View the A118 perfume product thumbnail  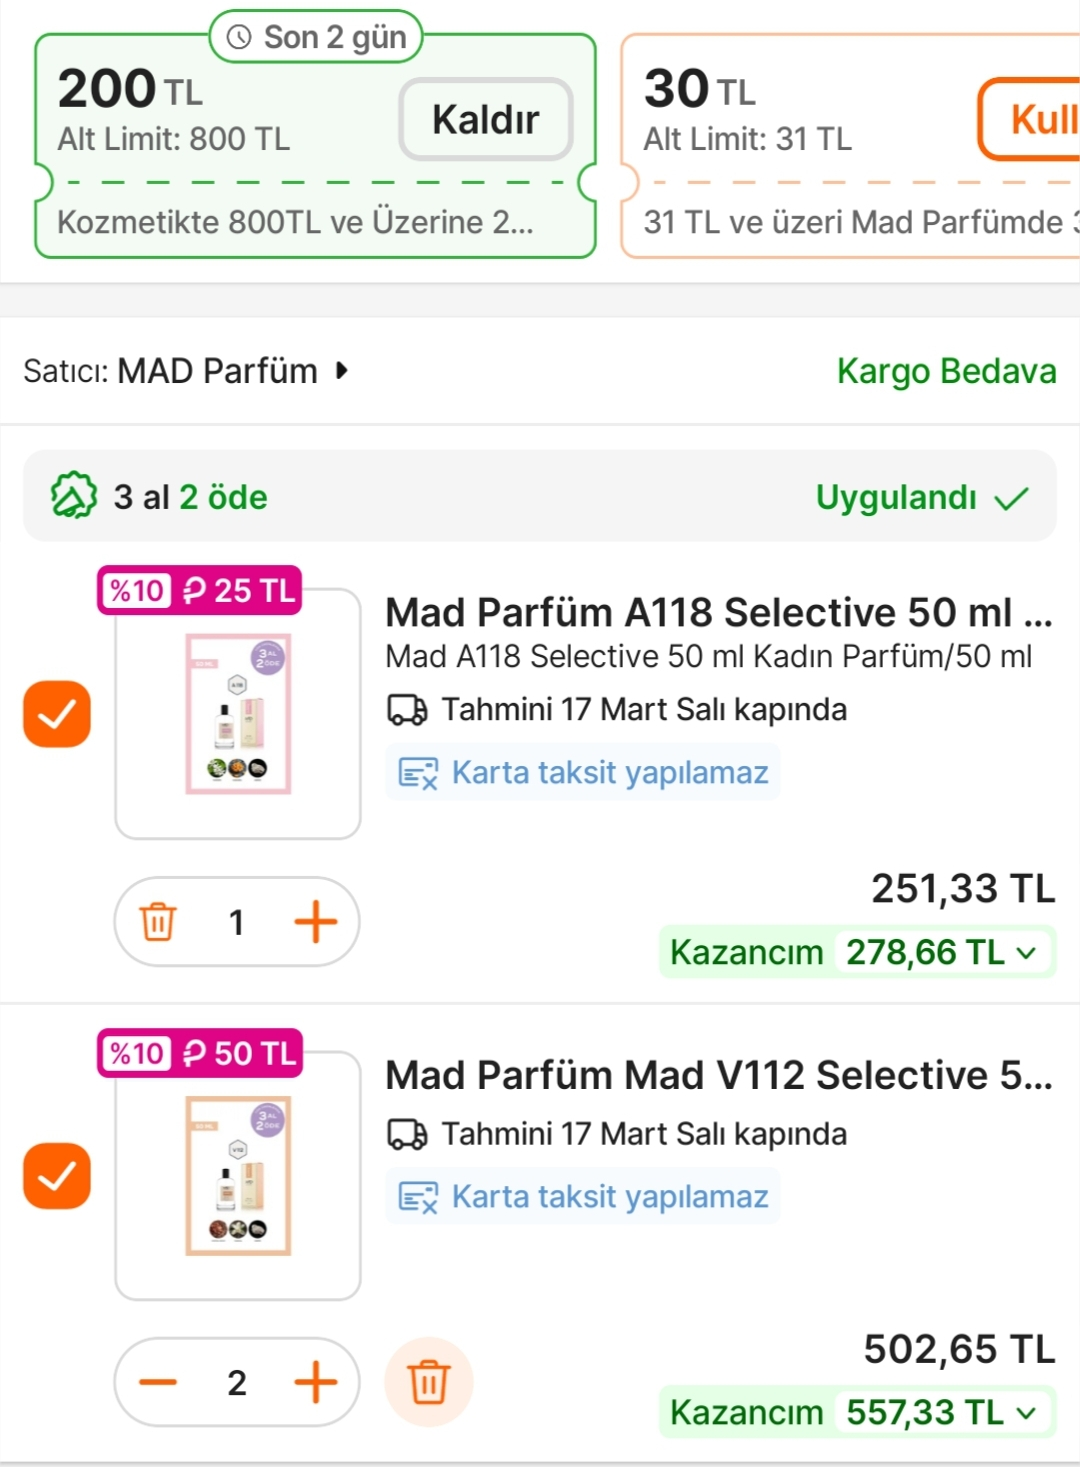tap(238, 714)
